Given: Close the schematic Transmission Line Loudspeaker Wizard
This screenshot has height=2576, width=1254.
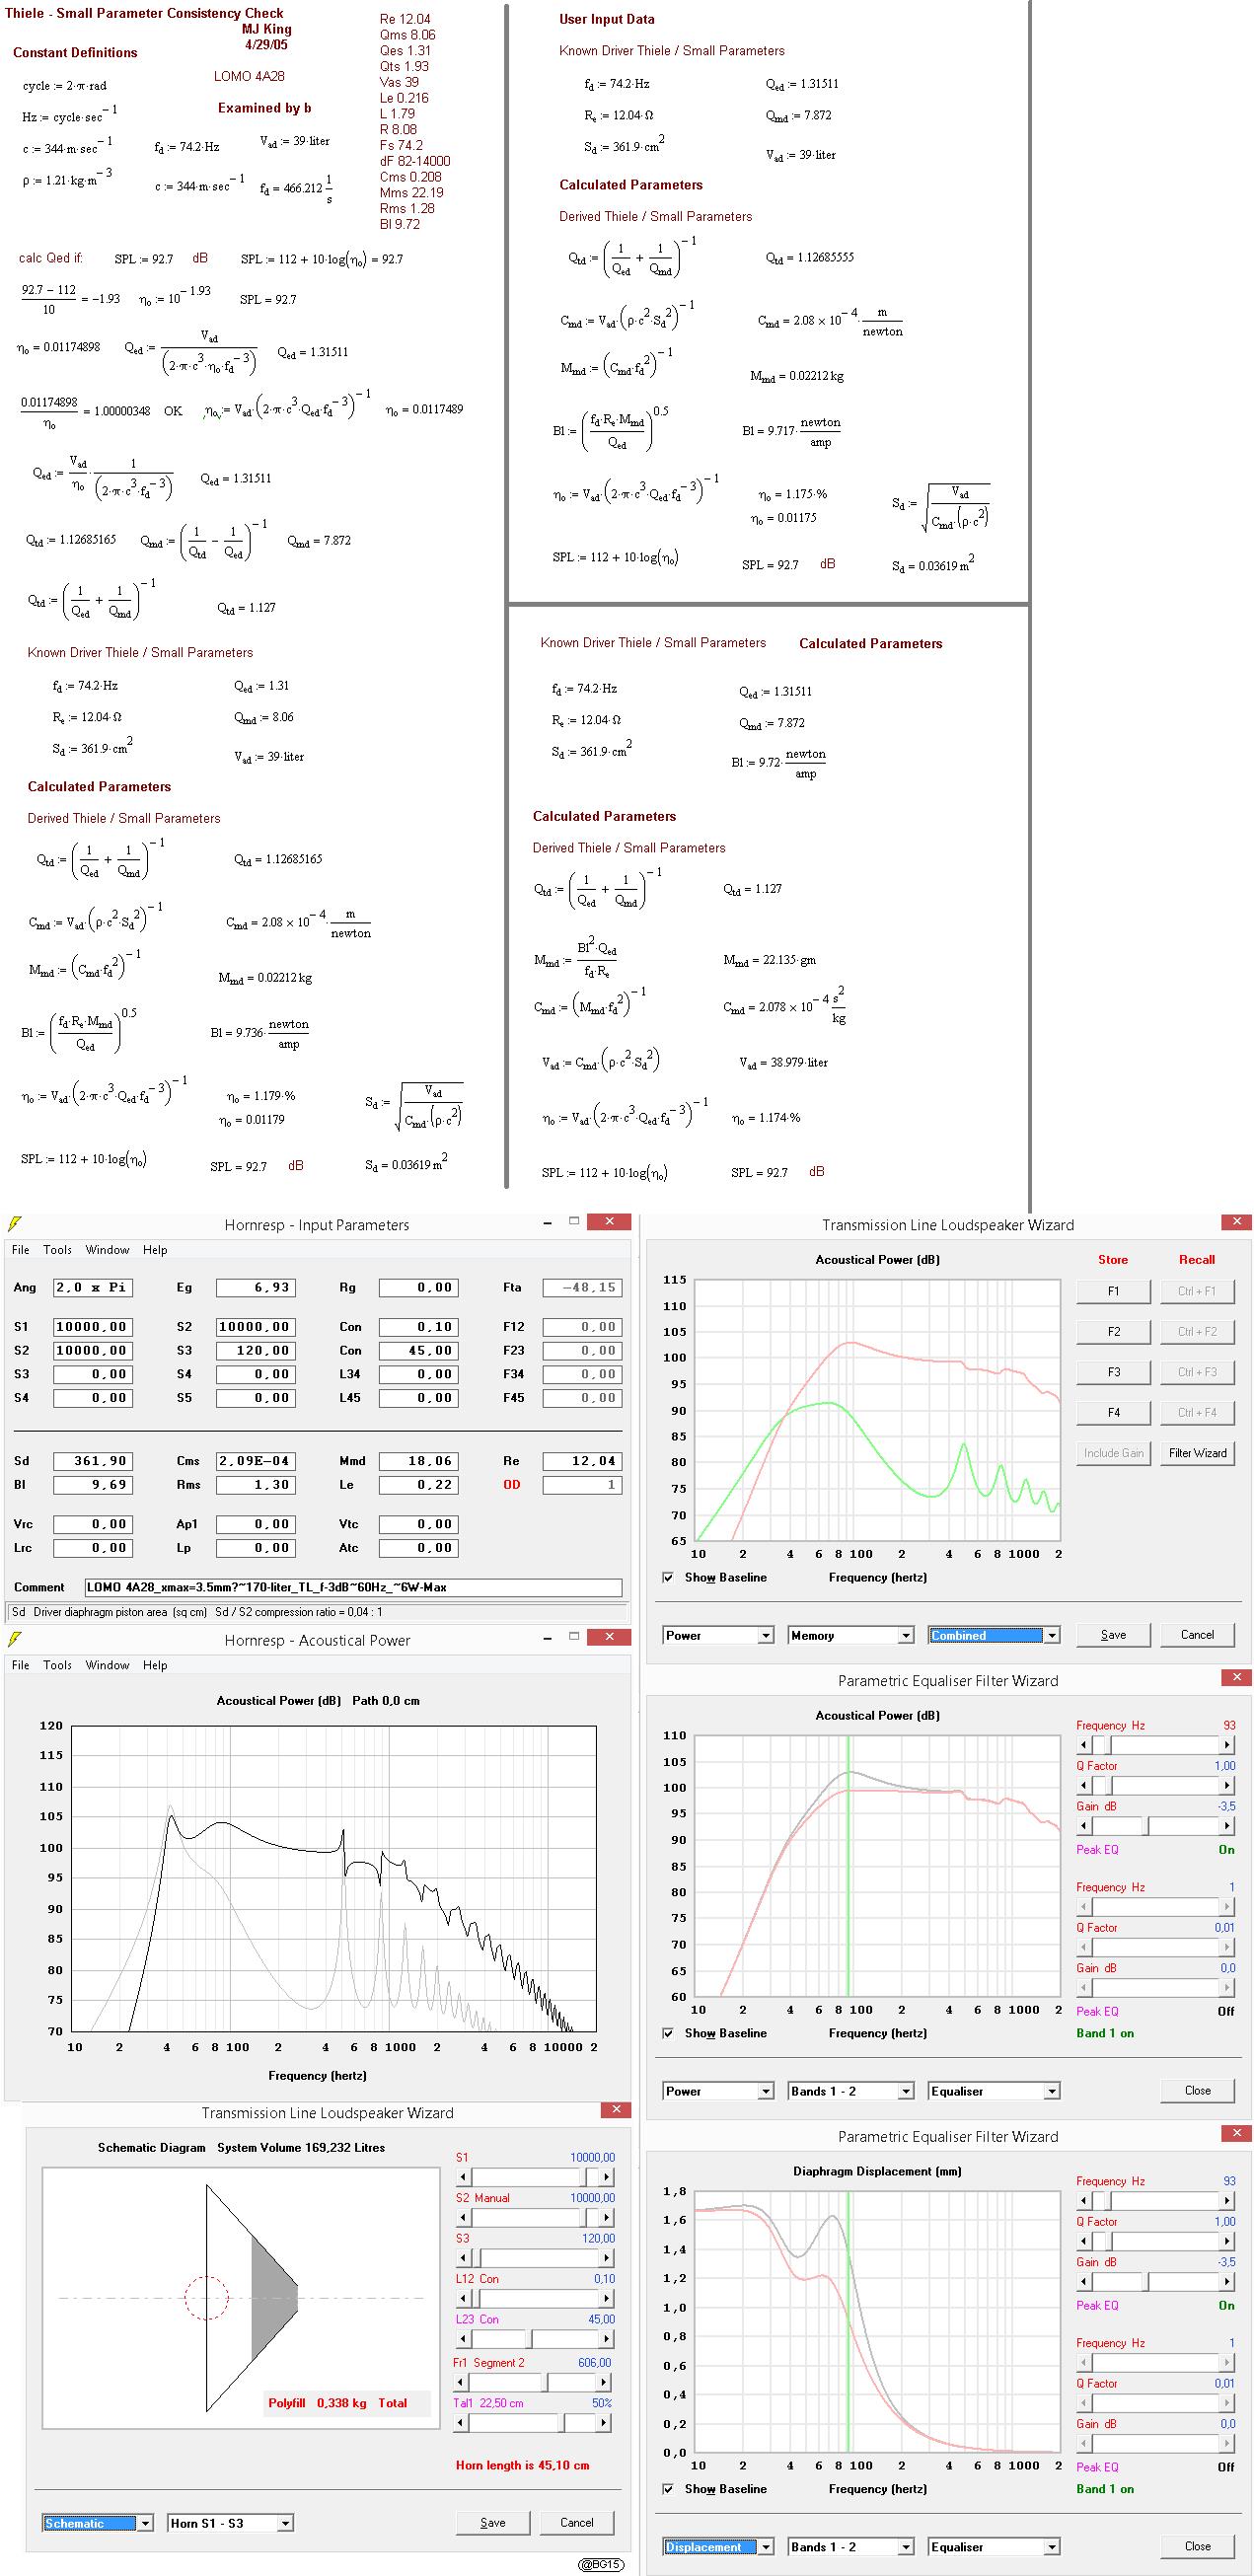Looking at the screenshot, I should [x=615, y=2110].
